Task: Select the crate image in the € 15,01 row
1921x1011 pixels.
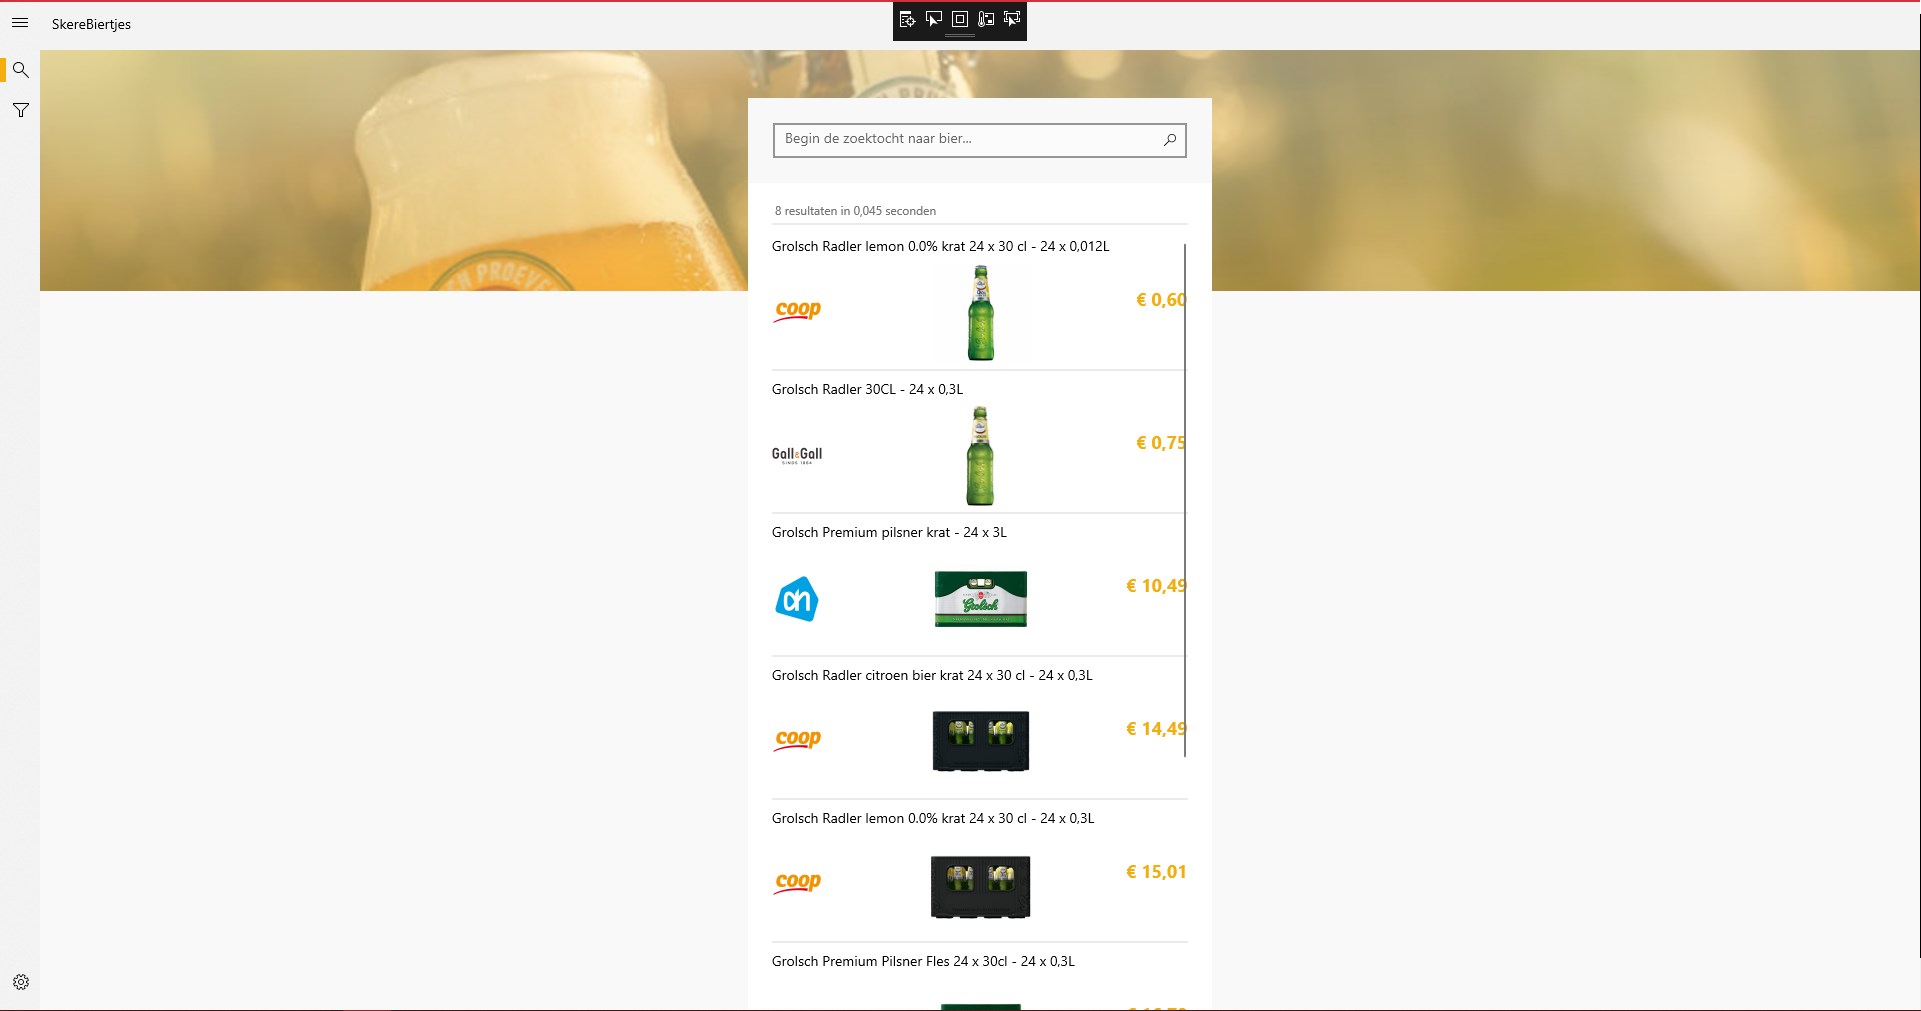Action: (981, 886)
